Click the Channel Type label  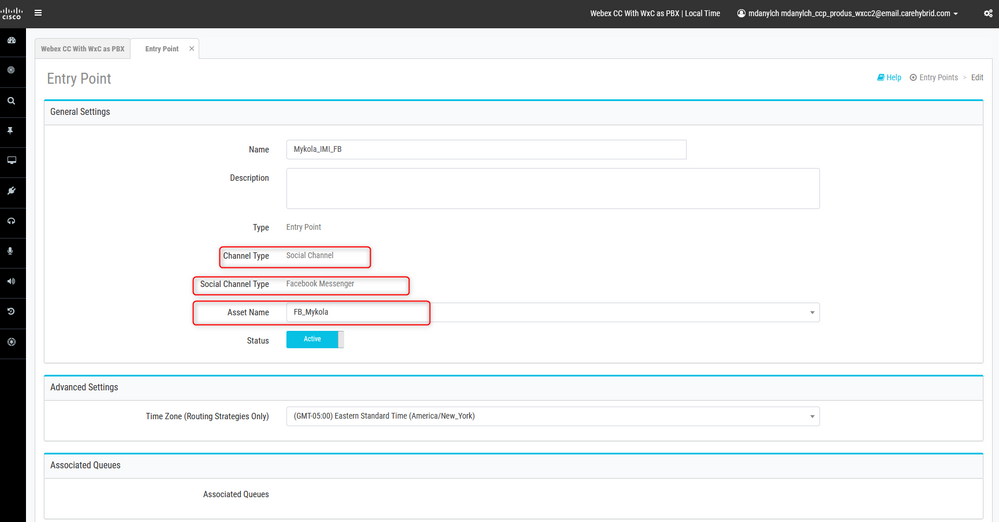click(x=246, y=256)
